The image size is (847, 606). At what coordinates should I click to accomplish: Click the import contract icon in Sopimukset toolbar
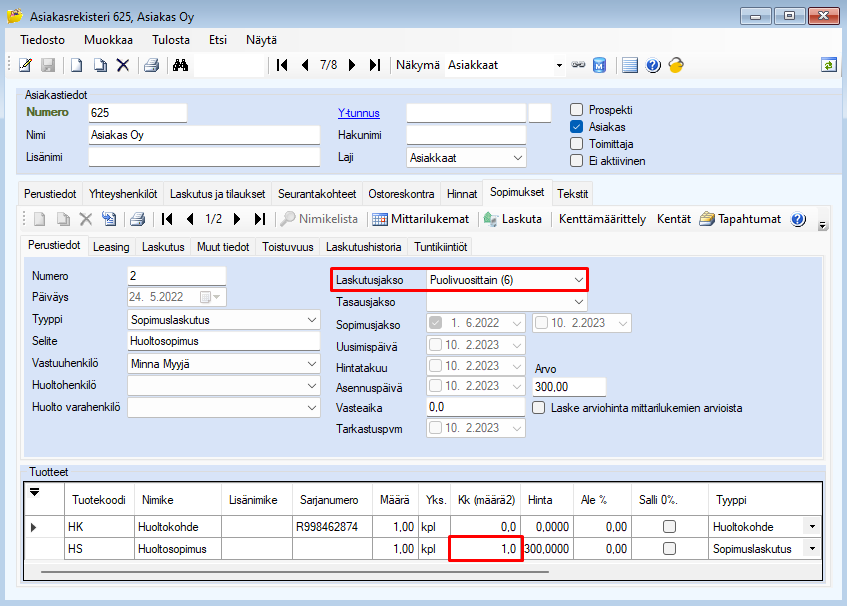[x=109, y=219]
